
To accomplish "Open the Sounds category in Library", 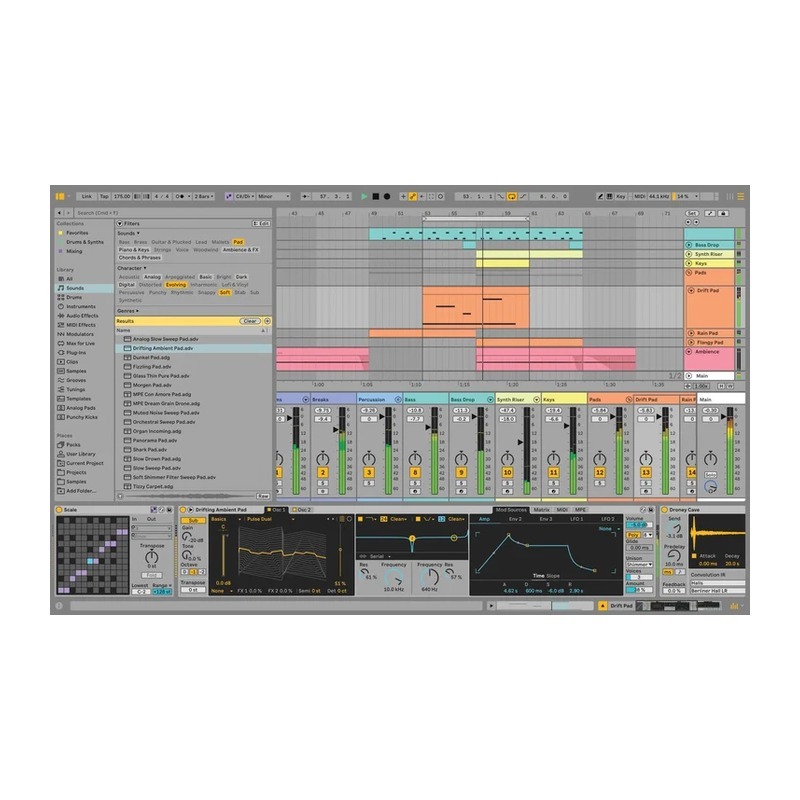I will (75, 288).
